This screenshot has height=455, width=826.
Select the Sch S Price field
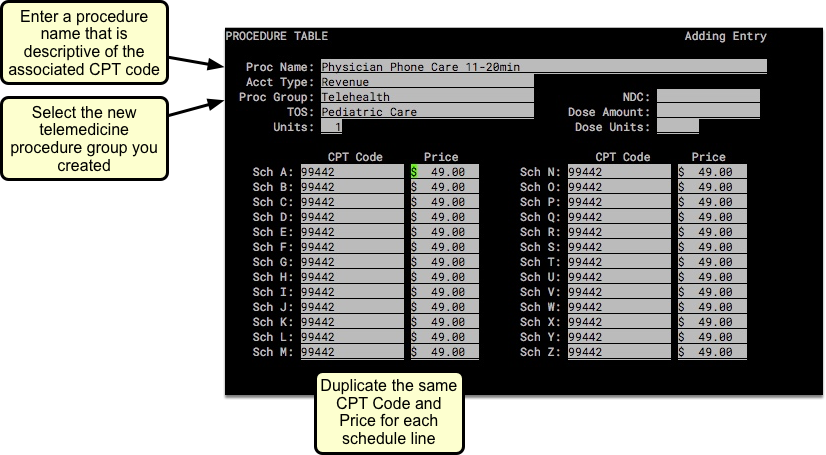click(712, 246)
